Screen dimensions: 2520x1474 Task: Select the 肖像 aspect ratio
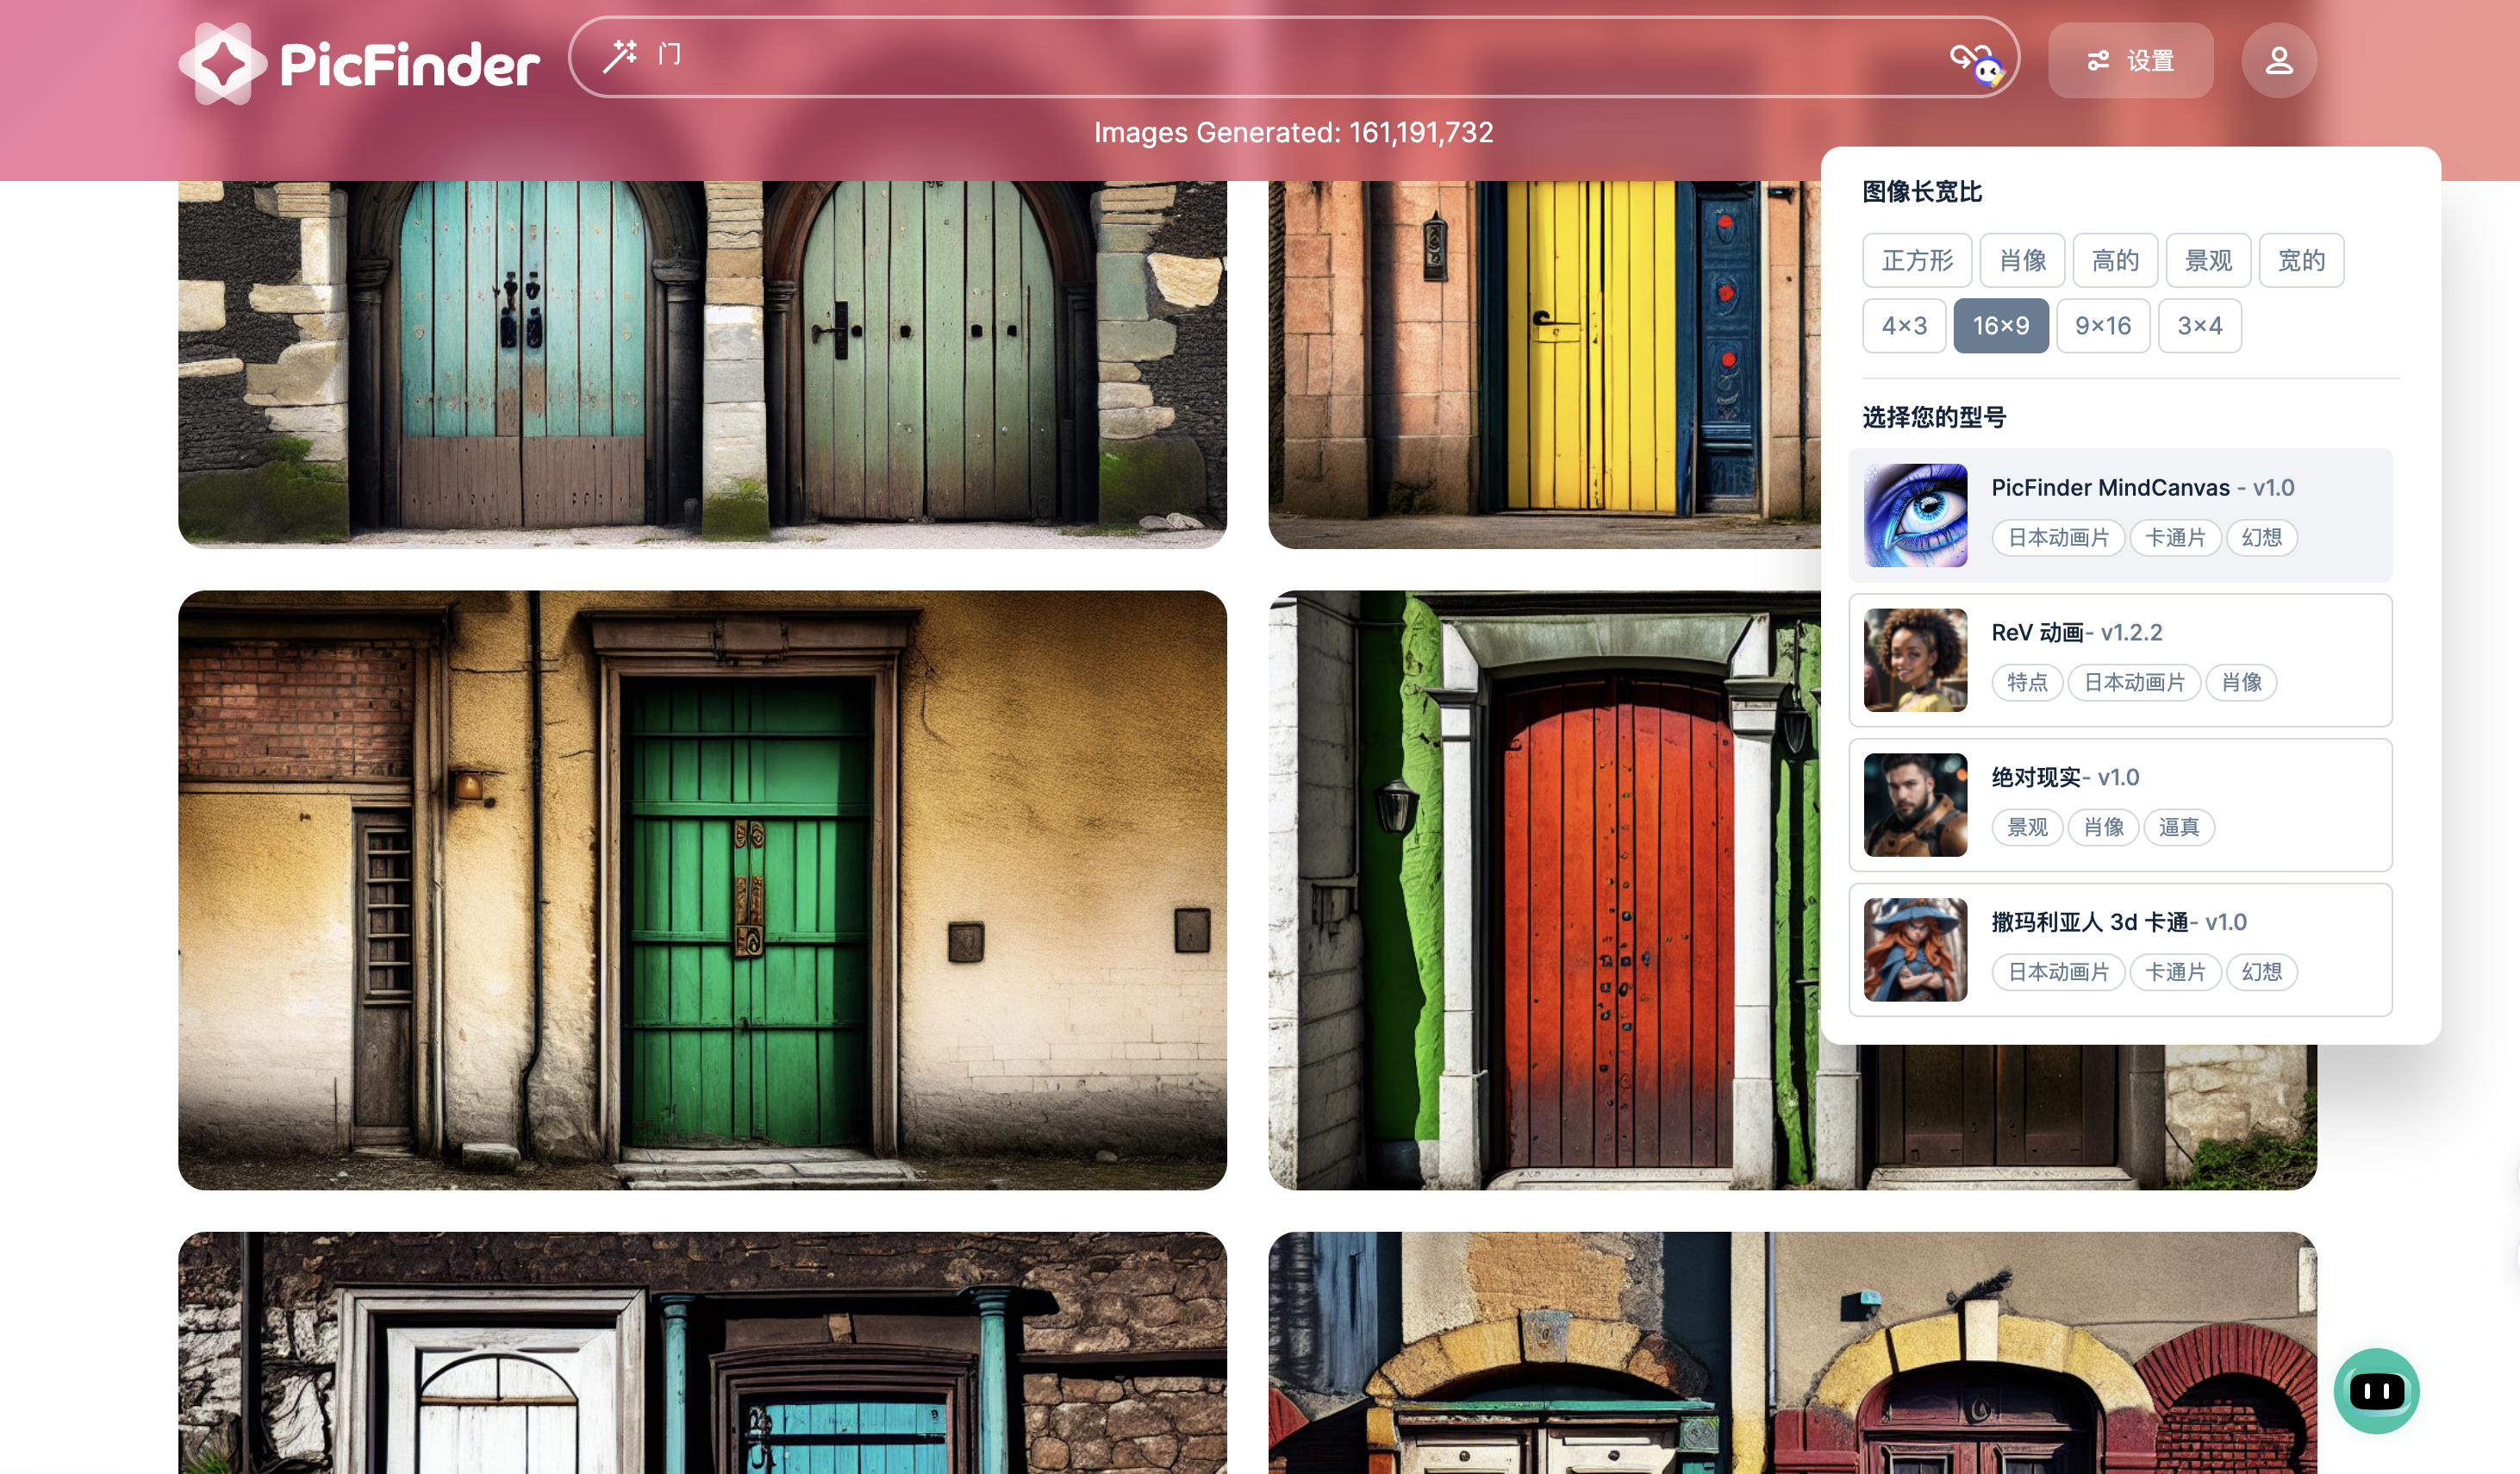2022,260
